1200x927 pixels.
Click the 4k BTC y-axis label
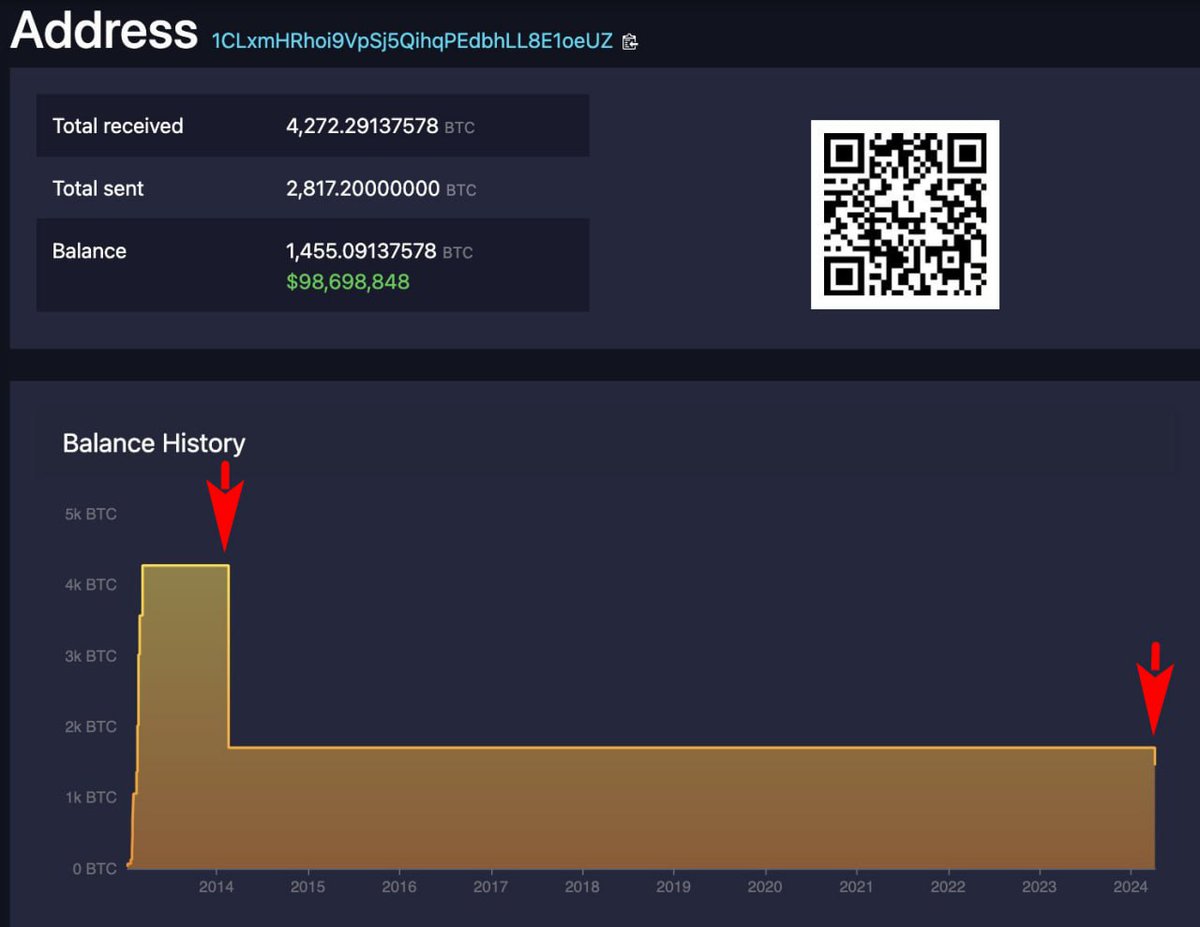pyautogui.click(x=91, y=585)
